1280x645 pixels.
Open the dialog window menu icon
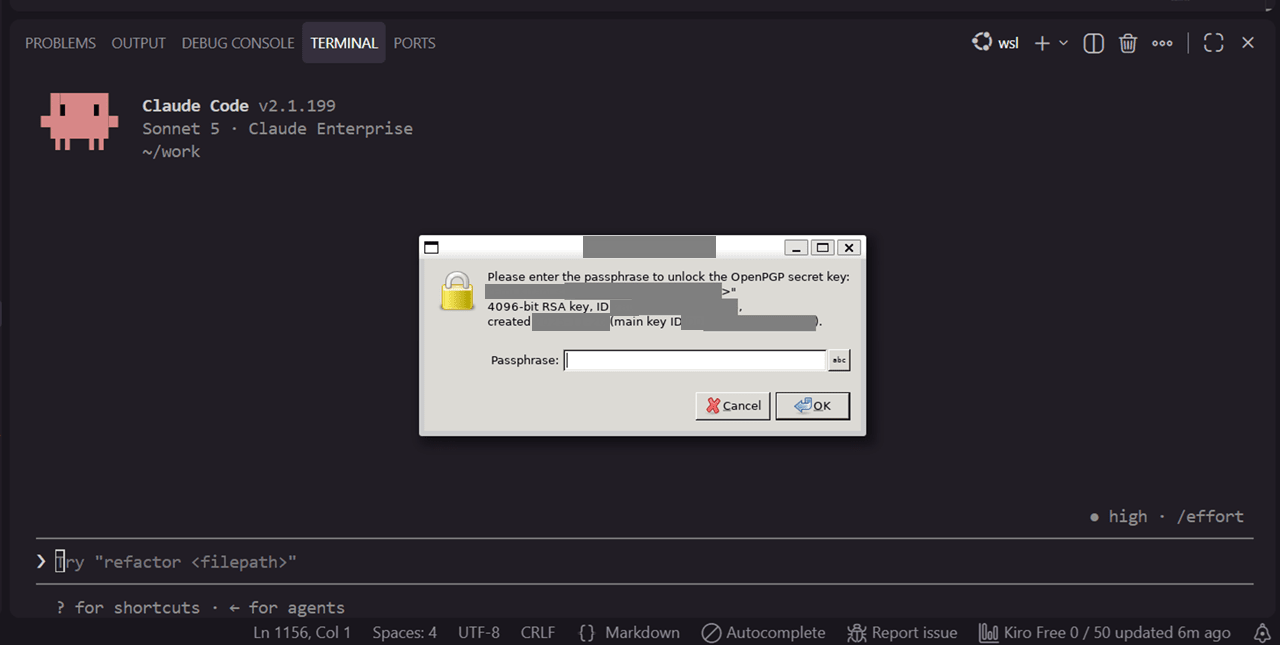(x=432, y=247)
